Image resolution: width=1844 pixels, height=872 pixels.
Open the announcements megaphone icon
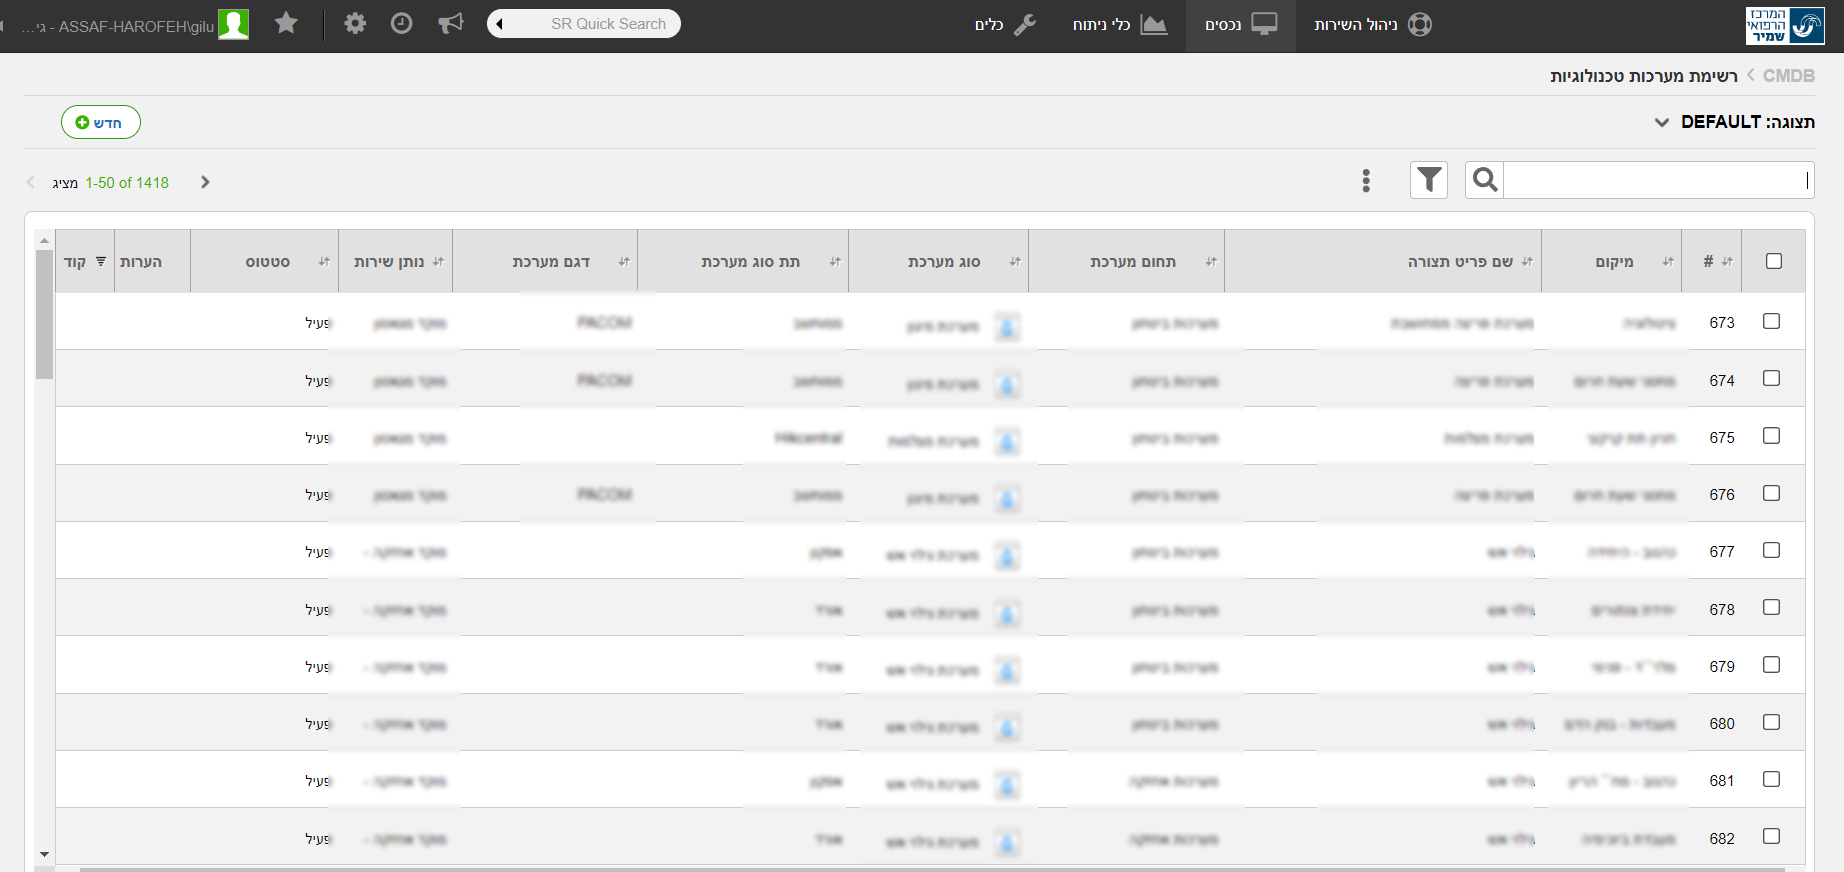coord(451,23)
